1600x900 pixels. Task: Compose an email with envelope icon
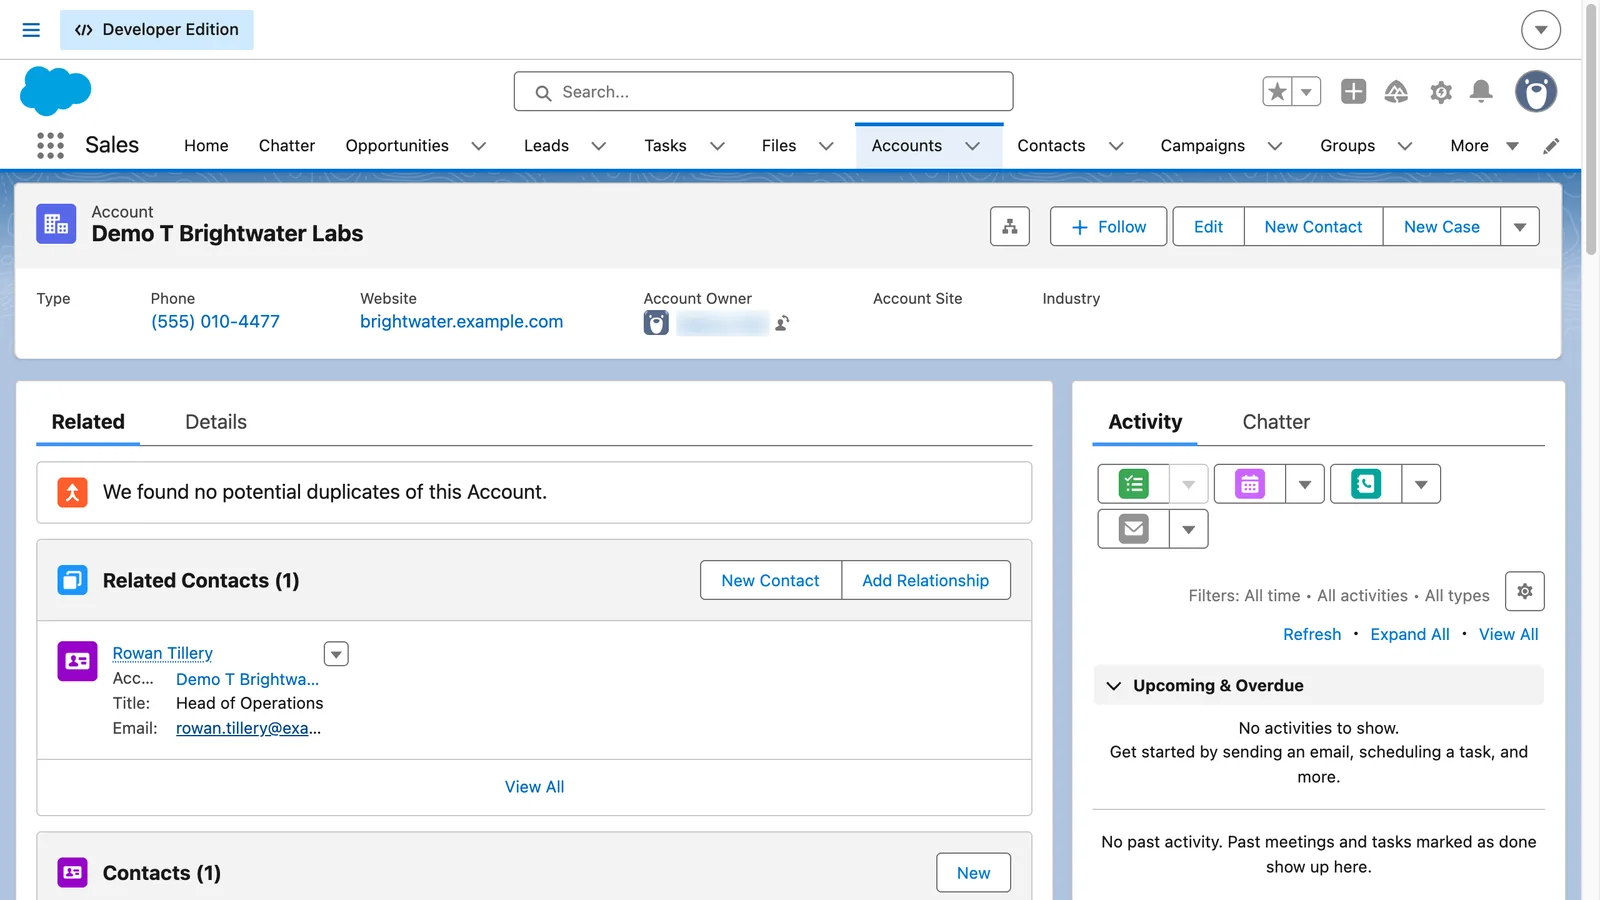[x=1133, y=529]
